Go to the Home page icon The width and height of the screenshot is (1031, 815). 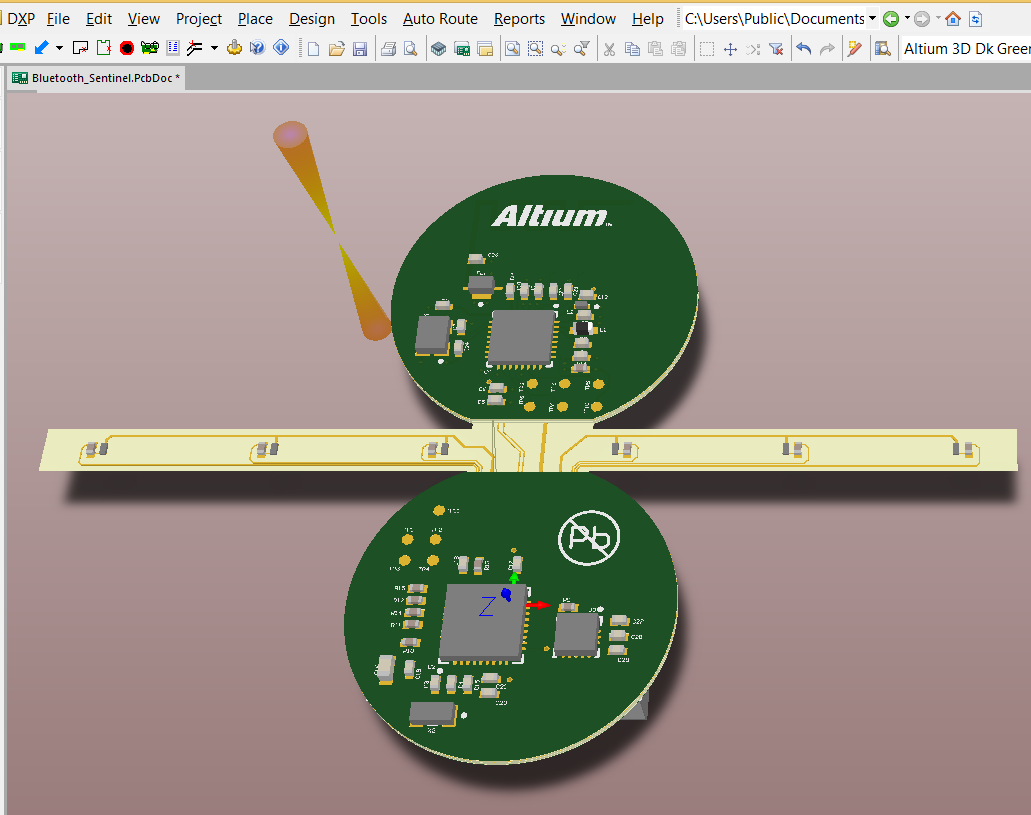[x=953, y=19]
